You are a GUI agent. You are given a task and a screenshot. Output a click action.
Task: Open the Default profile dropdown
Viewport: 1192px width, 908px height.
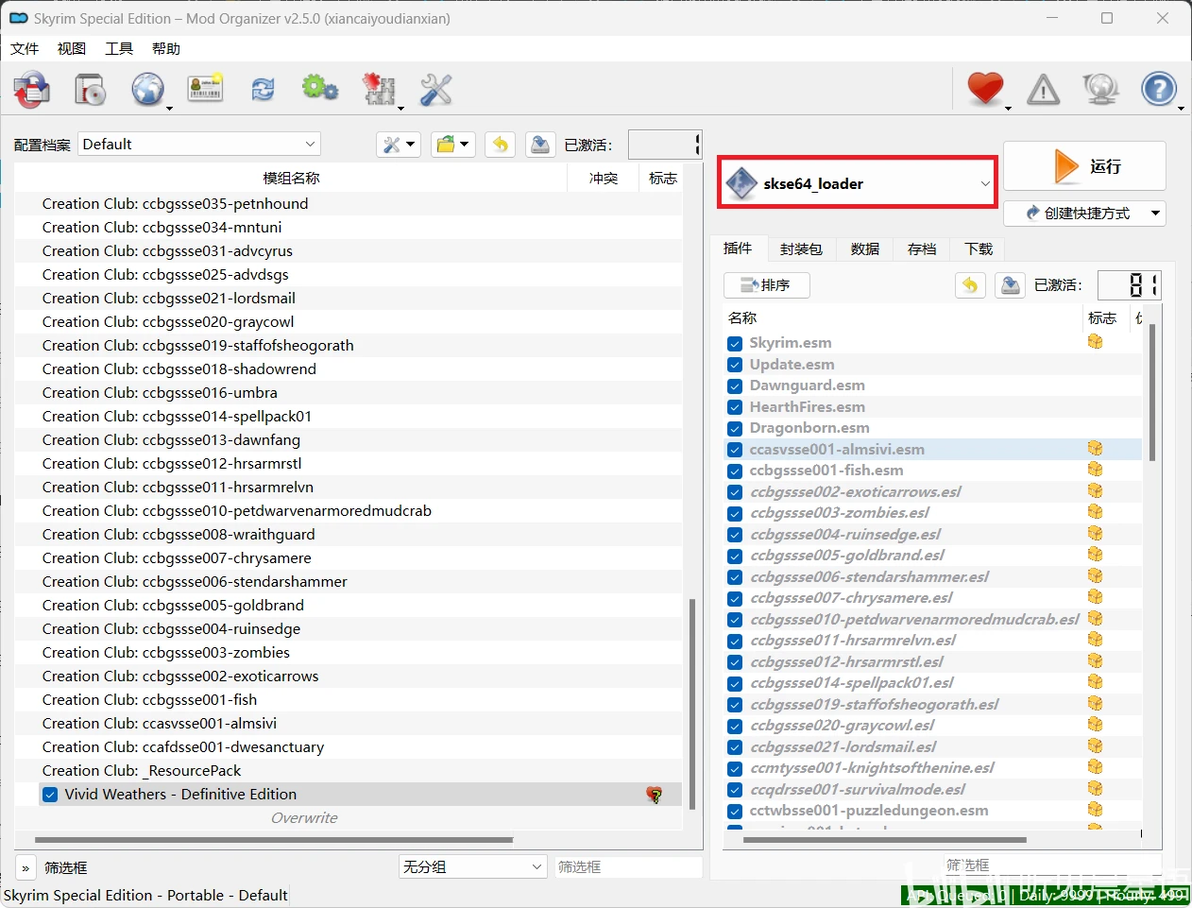pyautogui.click(x=199, y=144)
